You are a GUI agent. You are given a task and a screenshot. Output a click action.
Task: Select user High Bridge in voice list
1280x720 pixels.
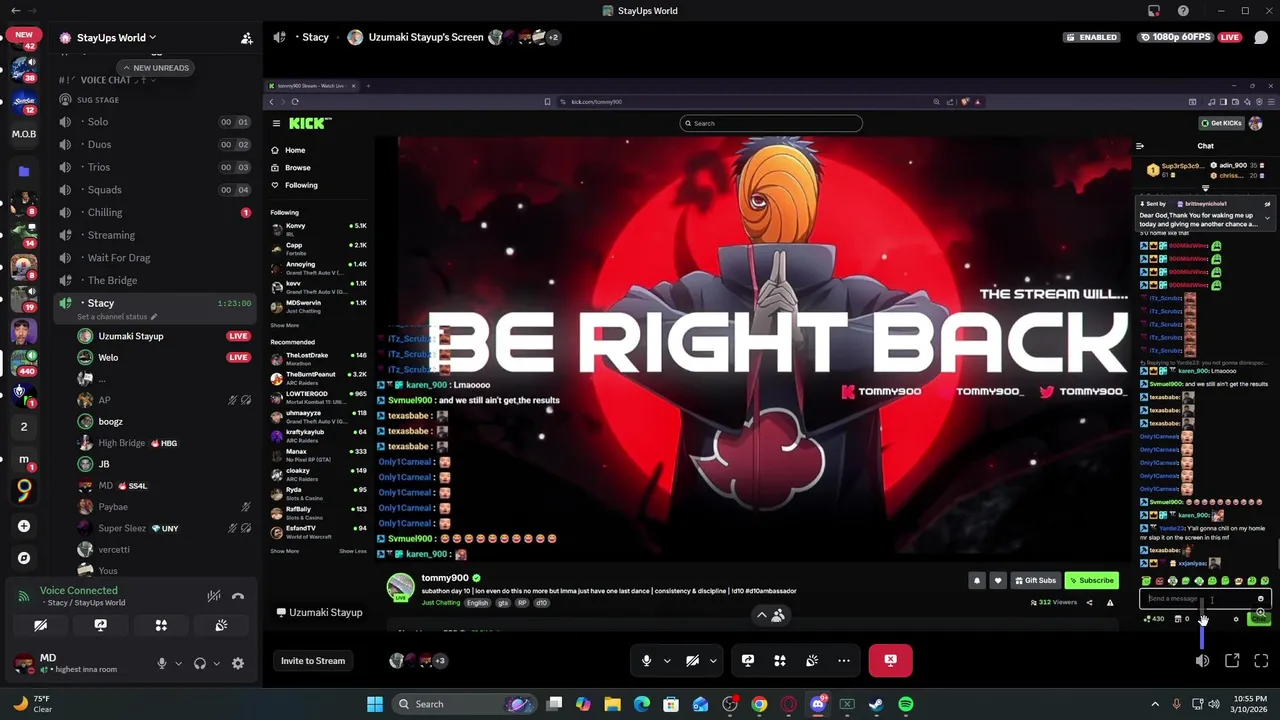click(x=121, y=443)
